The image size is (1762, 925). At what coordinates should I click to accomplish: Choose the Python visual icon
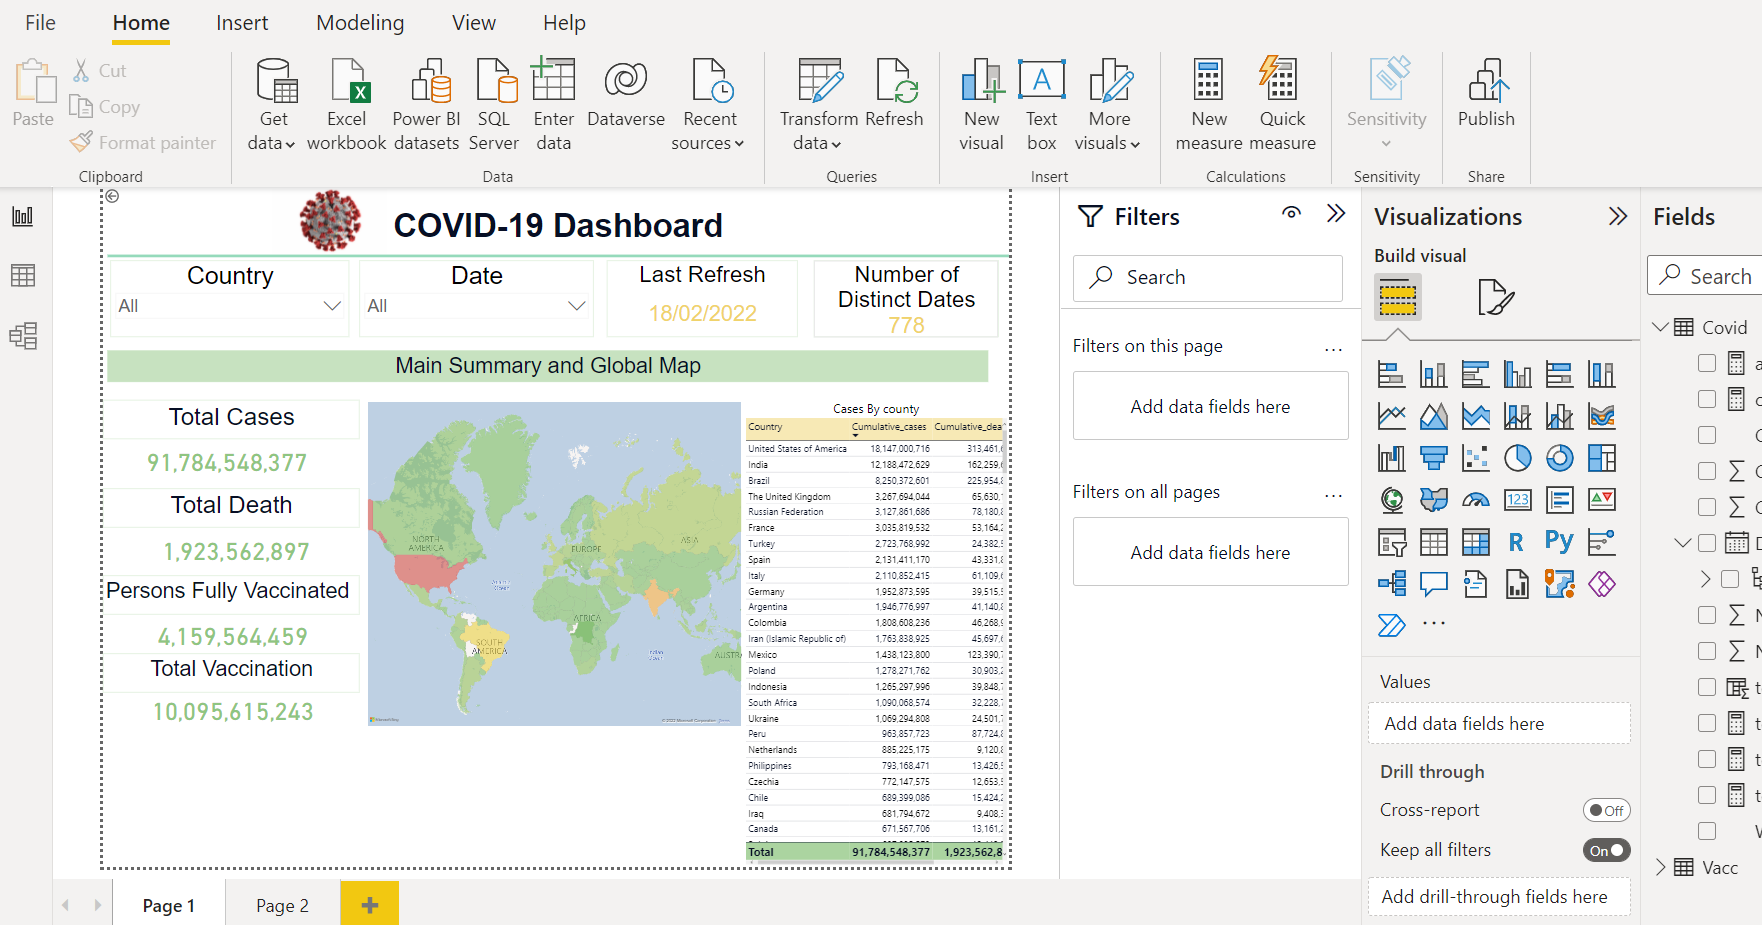click(1559, 541)
